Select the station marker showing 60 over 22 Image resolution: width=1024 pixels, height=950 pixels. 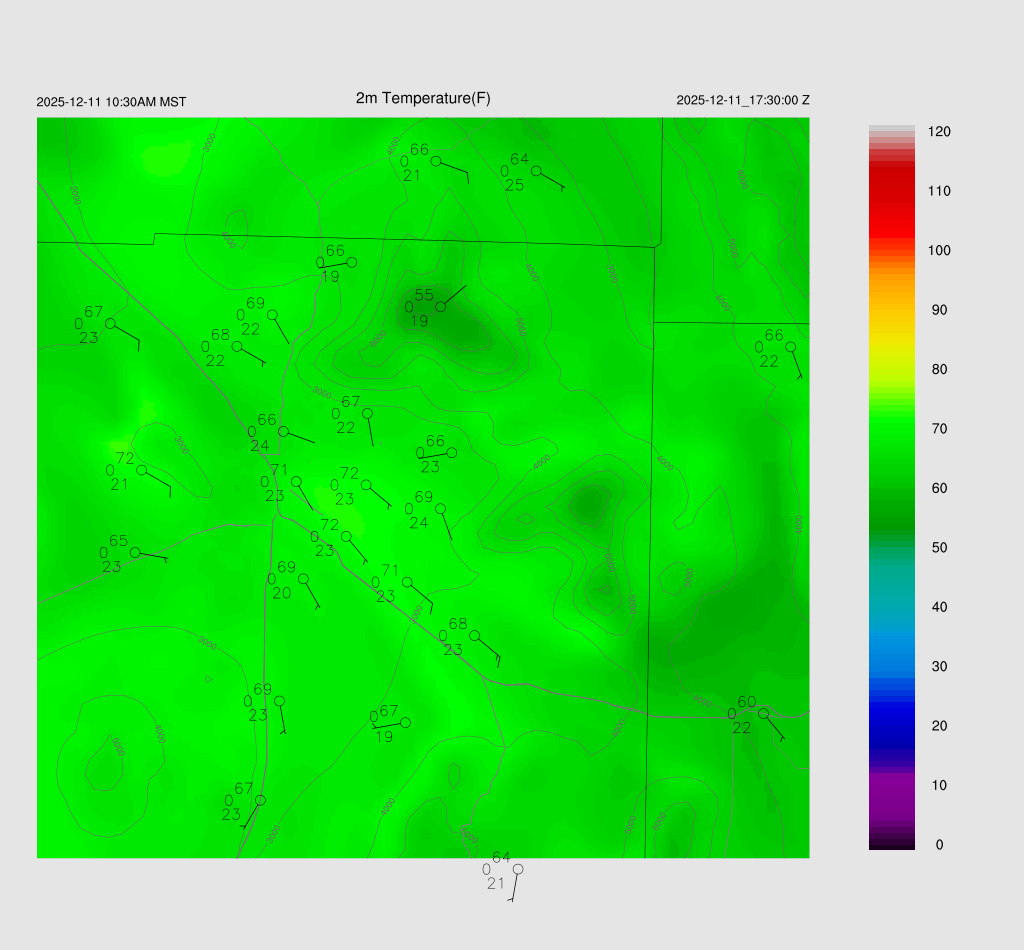[x=763, y=714]
